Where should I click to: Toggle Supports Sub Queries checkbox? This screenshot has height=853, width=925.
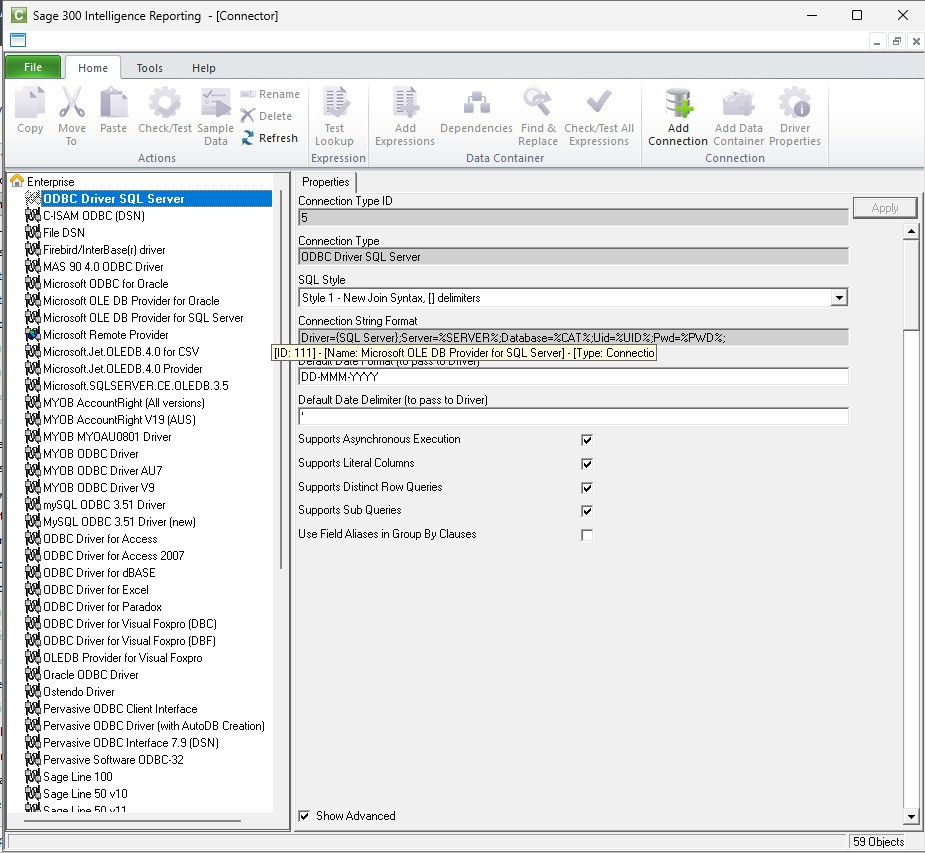coord(586,511)
